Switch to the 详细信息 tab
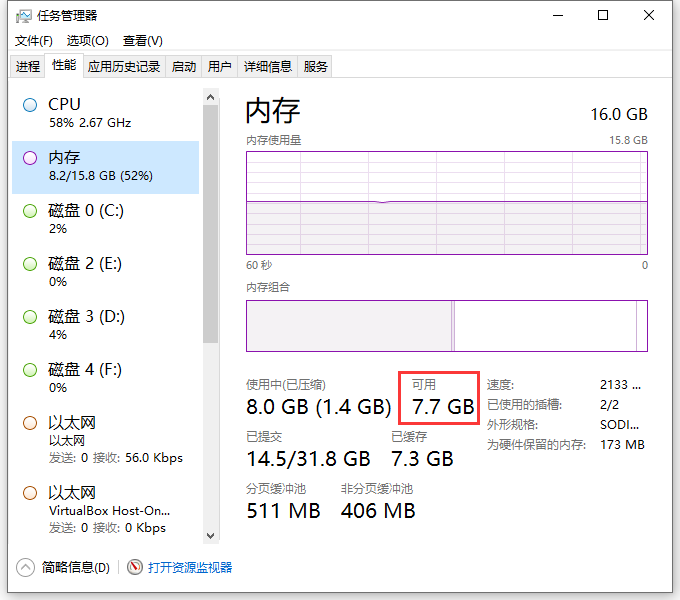 tap(268, 67)
